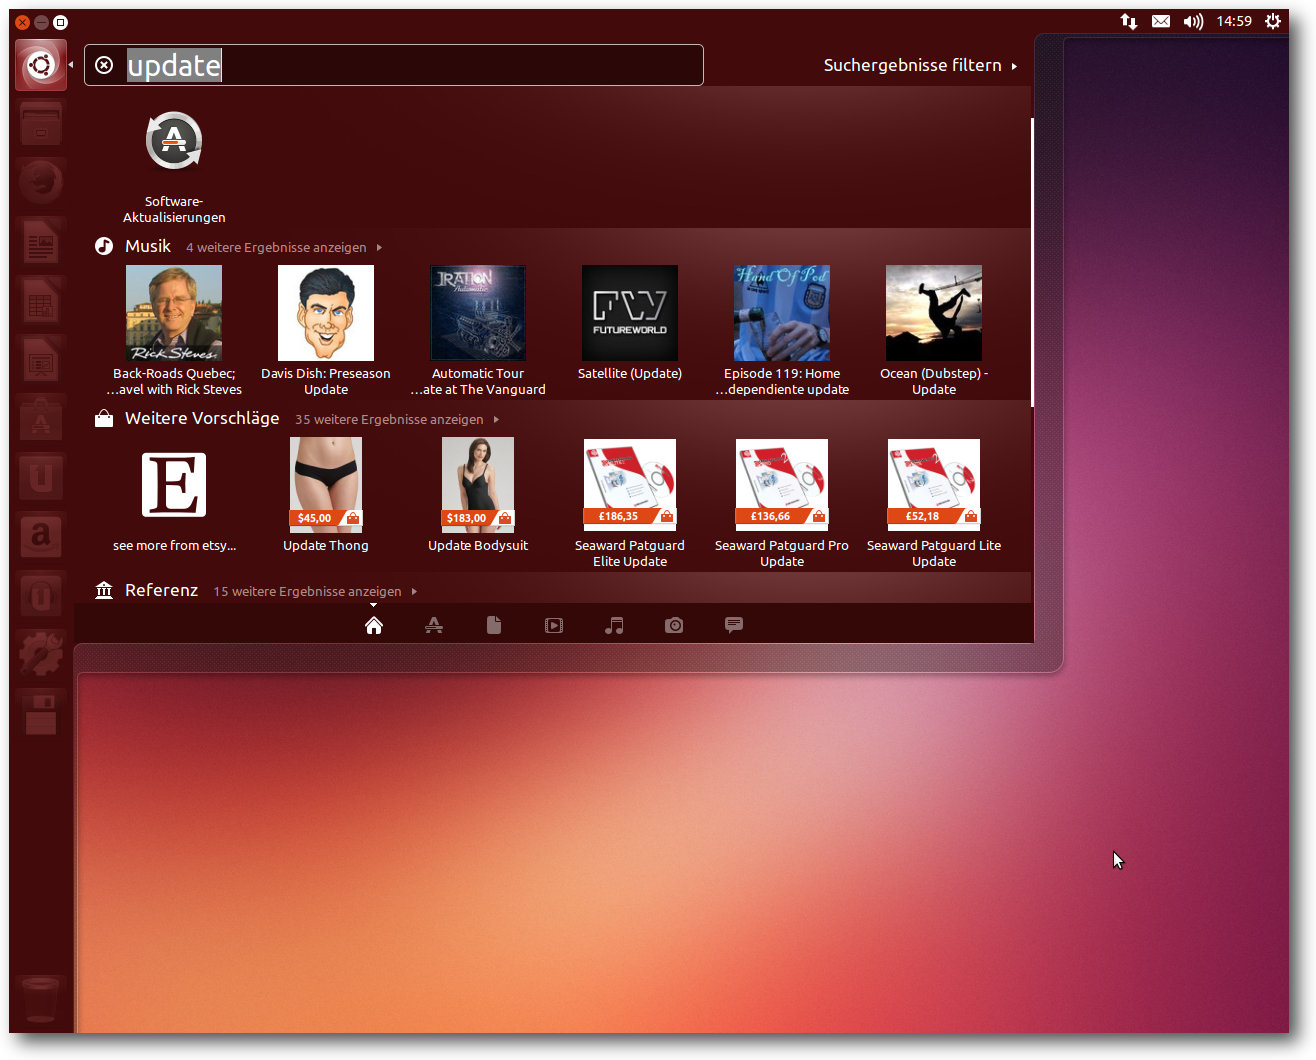1316x1060 pixels.
Task: Select the Music lens note icon
Action: pyautogui.click(x=614, y=625)
